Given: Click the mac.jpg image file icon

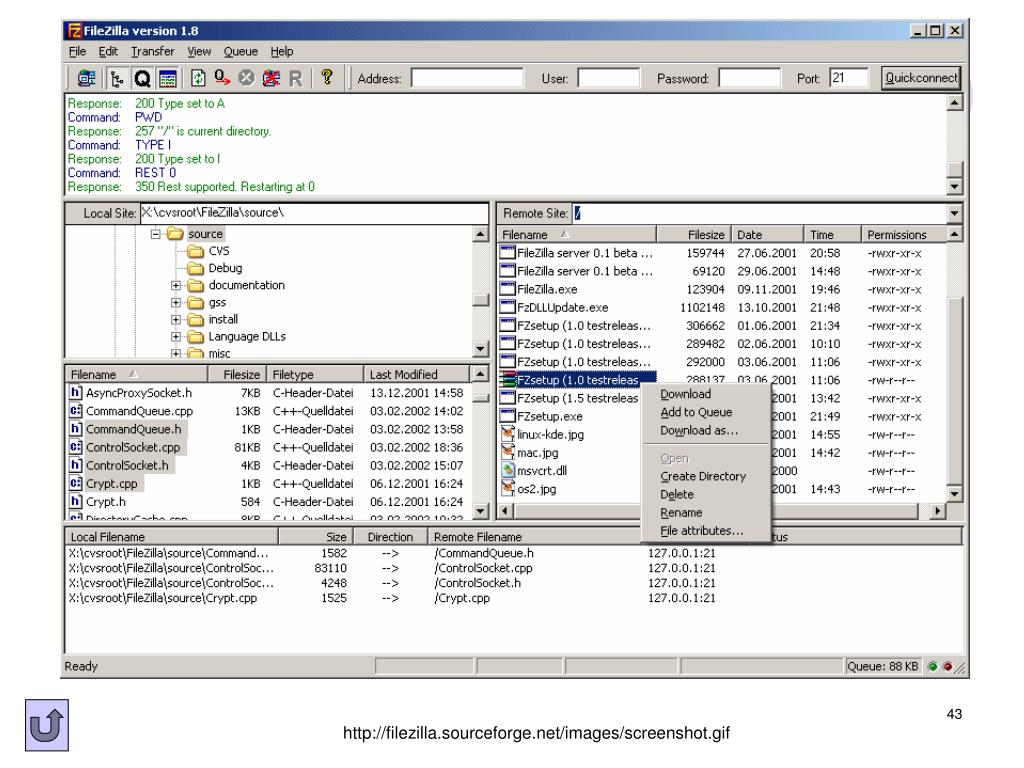Looking at the screenshot, I should click(507, 452).
